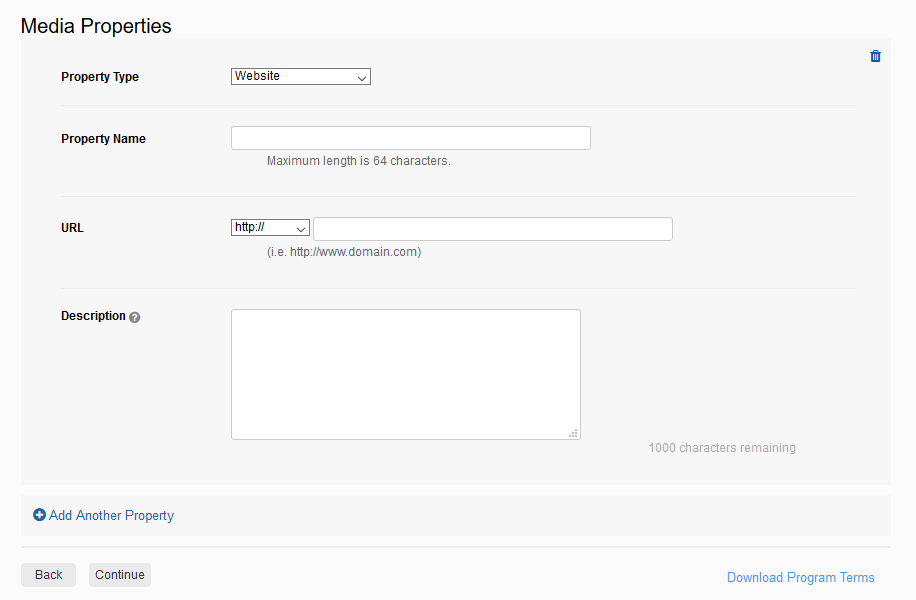This screenshot has width=916, height=600.
Task: Click the Description box resize grip
Action: 573,433
